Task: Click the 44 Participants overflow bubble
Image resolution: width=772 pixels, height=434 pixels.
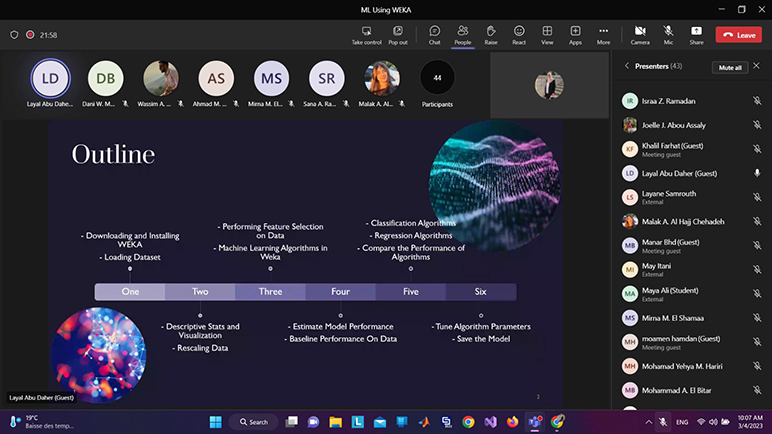Action: point(437,78)
